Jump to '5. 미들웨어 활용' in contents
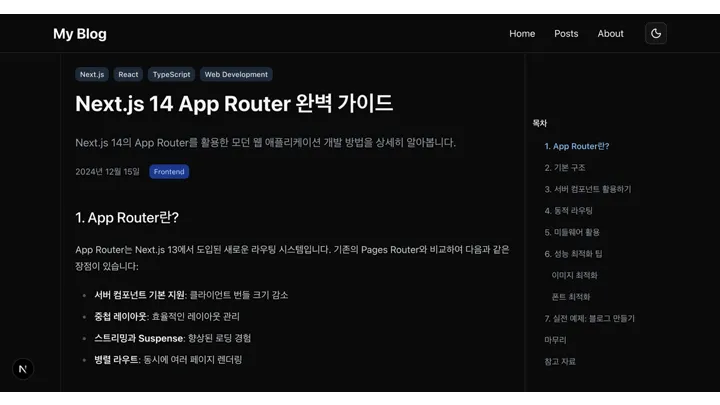 point(572,232)
